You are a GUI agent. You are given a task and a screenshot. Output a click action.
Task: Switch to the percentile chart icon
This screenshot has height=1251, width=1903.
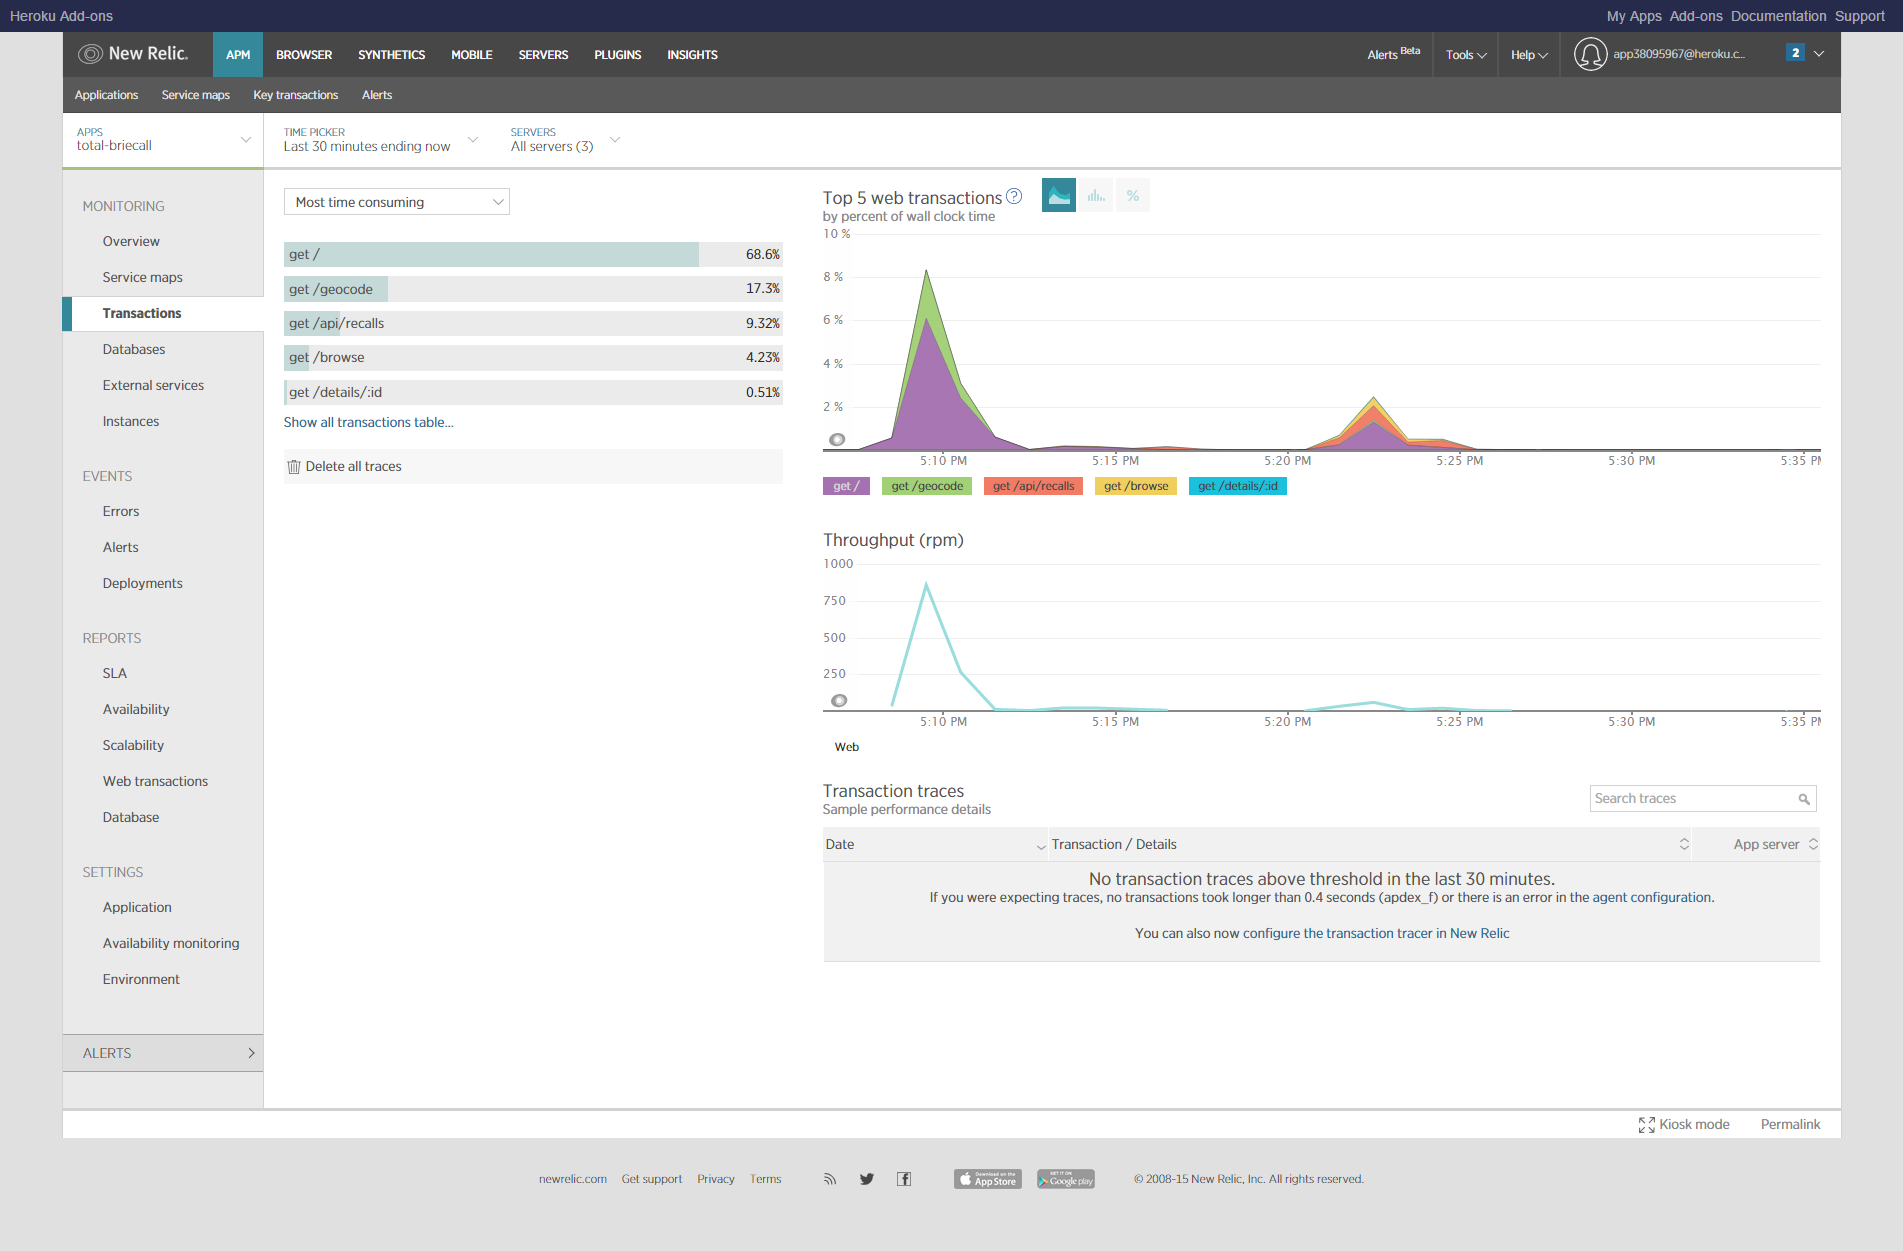pyautogui.click(x=1133, y=195)
